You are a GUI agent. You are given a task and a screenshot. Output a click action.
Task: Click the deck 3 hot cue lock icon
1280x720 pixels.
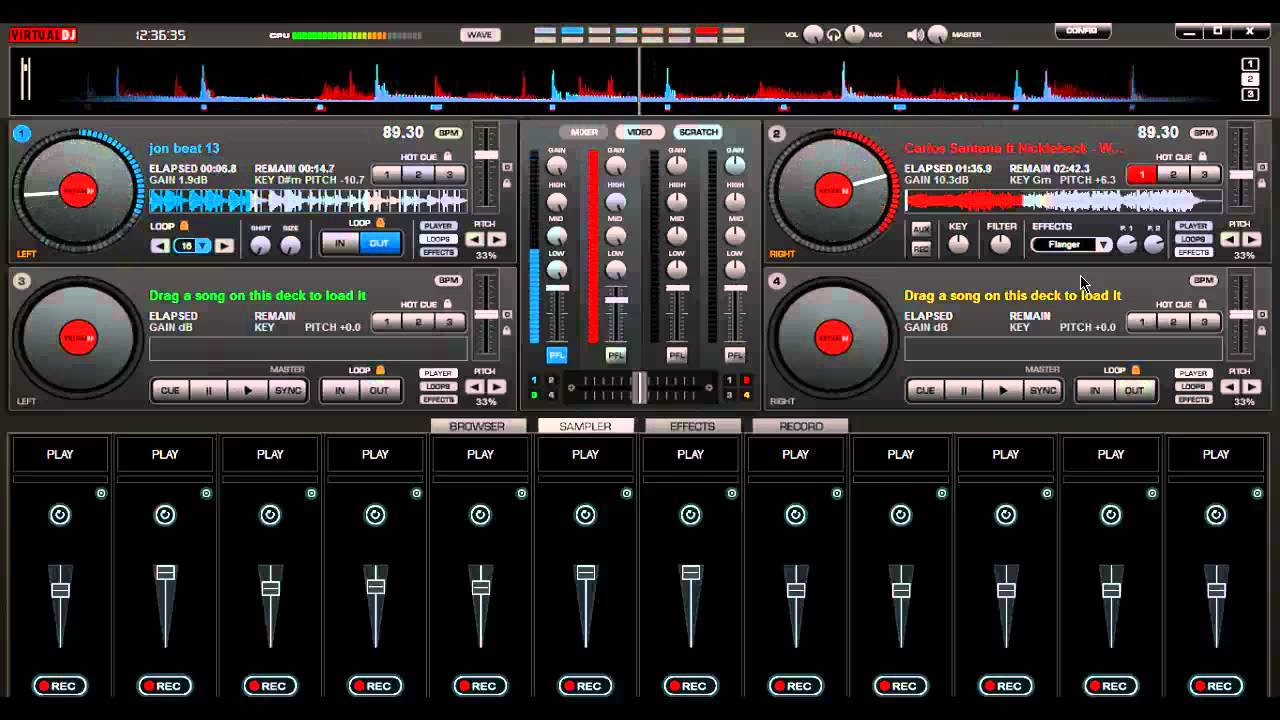(x=447, y=304)
